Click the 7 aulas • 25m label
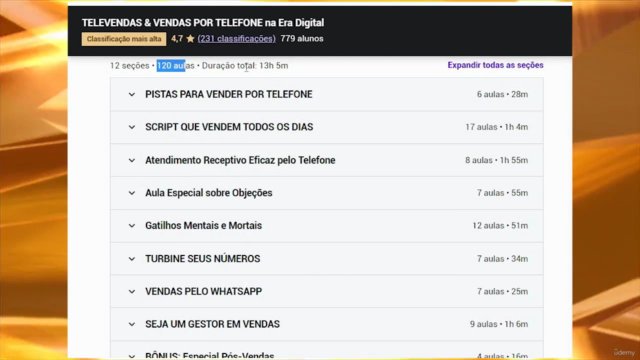Screen dimensions: 640x360 [x=502, y=291]
